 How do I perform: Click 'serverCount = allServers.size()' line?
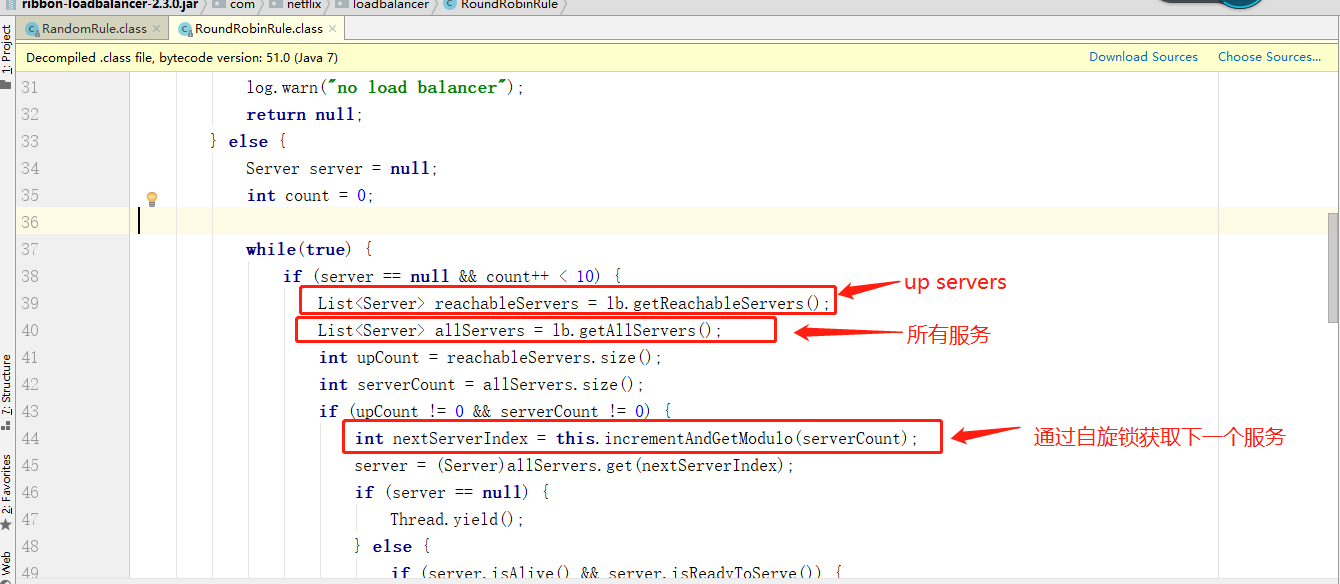[481, 385]
